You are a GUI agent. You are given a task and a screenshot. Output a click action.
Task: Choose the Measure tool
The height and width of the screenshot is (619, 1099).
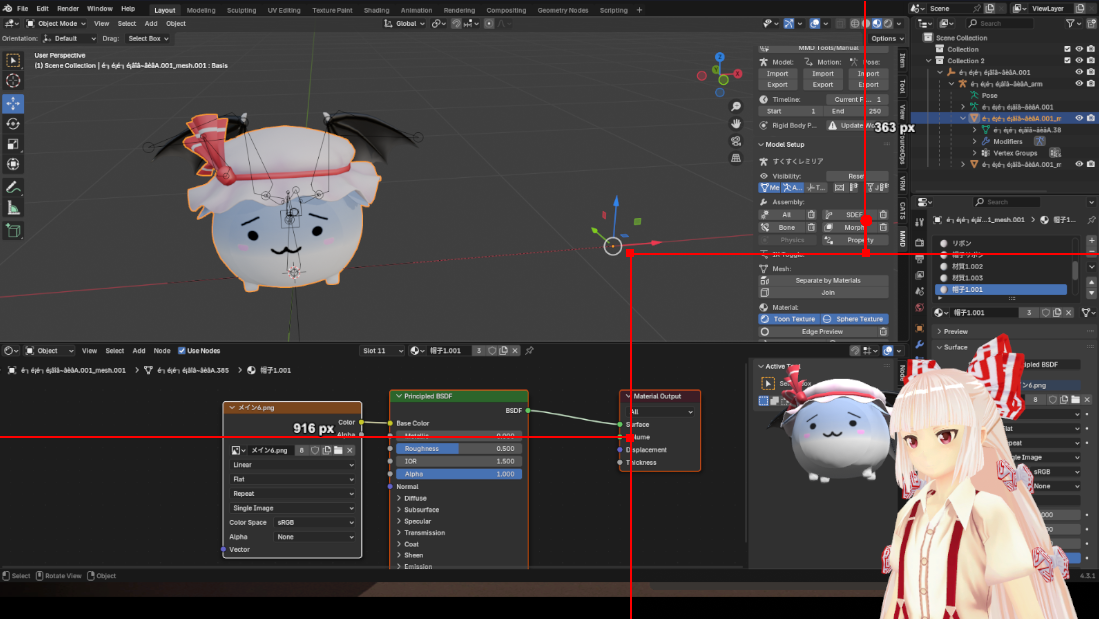[13, 208]
